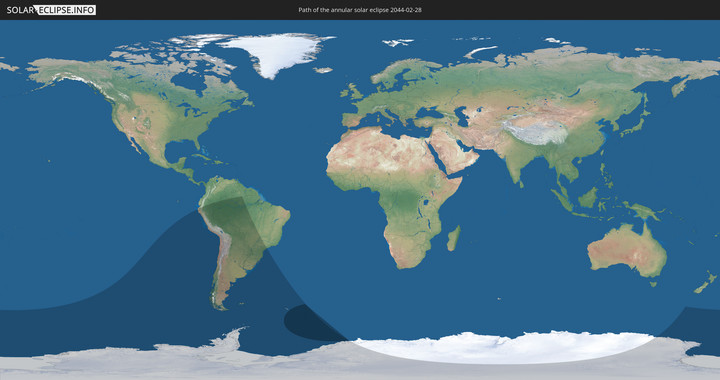Click the white Tibetan Plateau region
The width and height of the screenshot is (720, 380).
(x=535, y=132)
